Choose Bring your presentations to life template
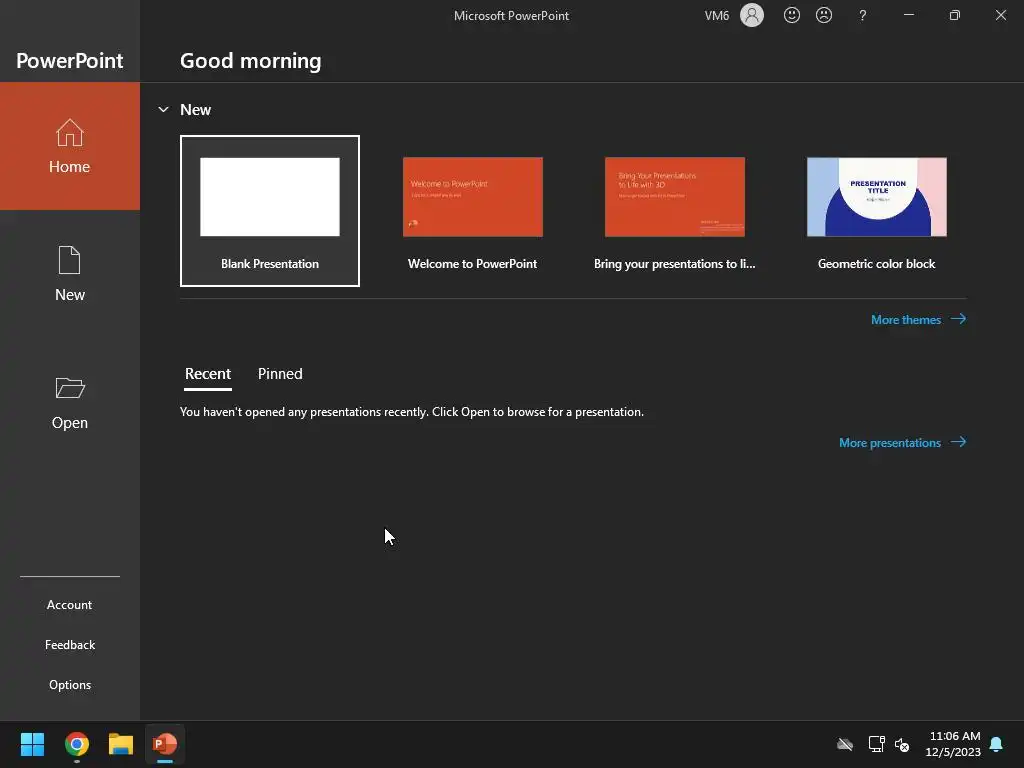The height and width of the screenshot is (768, 1024). 675,211
